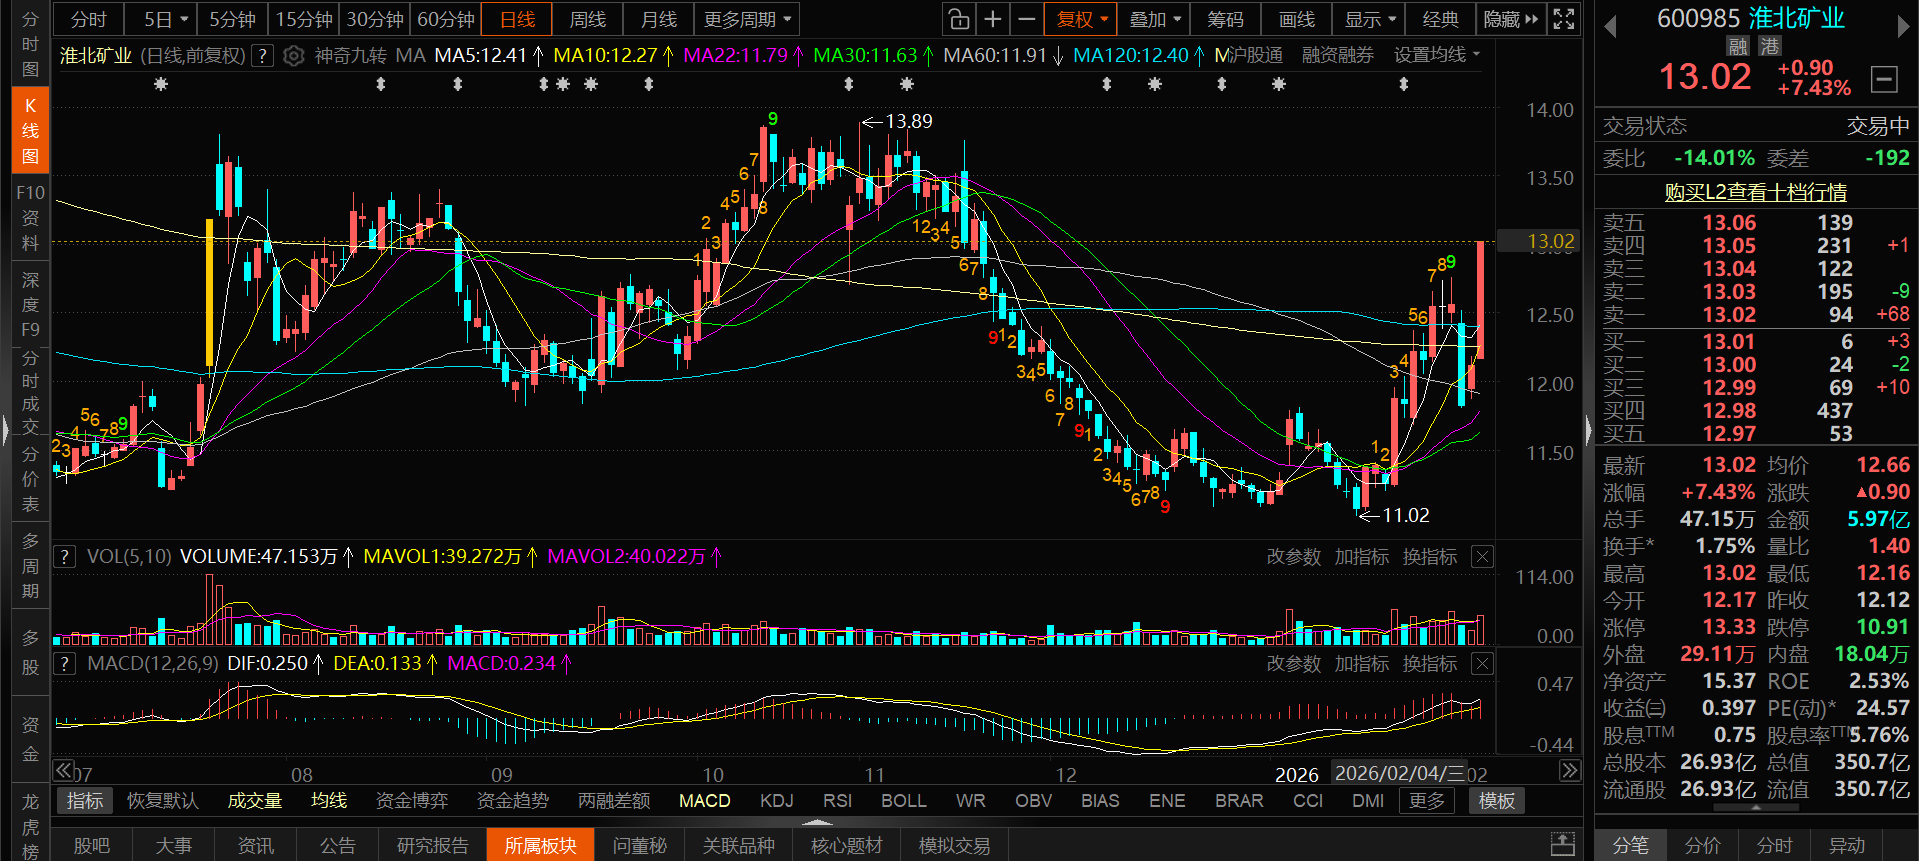Expand 设置均线 dropdown
This screenshot has height=861, width=1919.
tap(1437, 55)
